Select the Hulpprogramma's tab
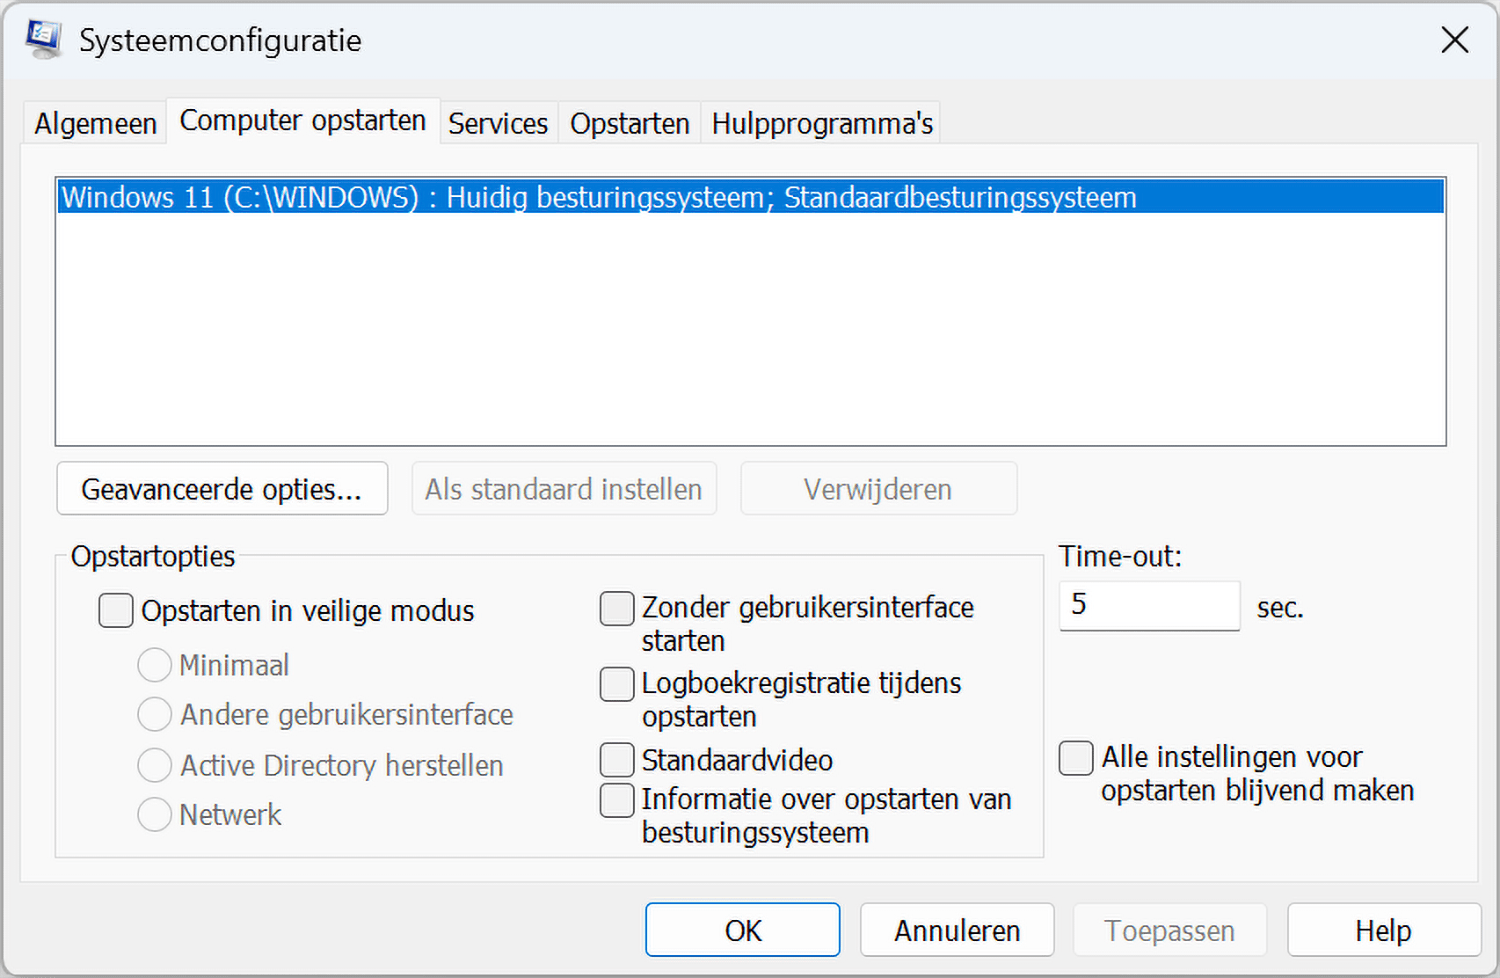 [x=822, y=124]
